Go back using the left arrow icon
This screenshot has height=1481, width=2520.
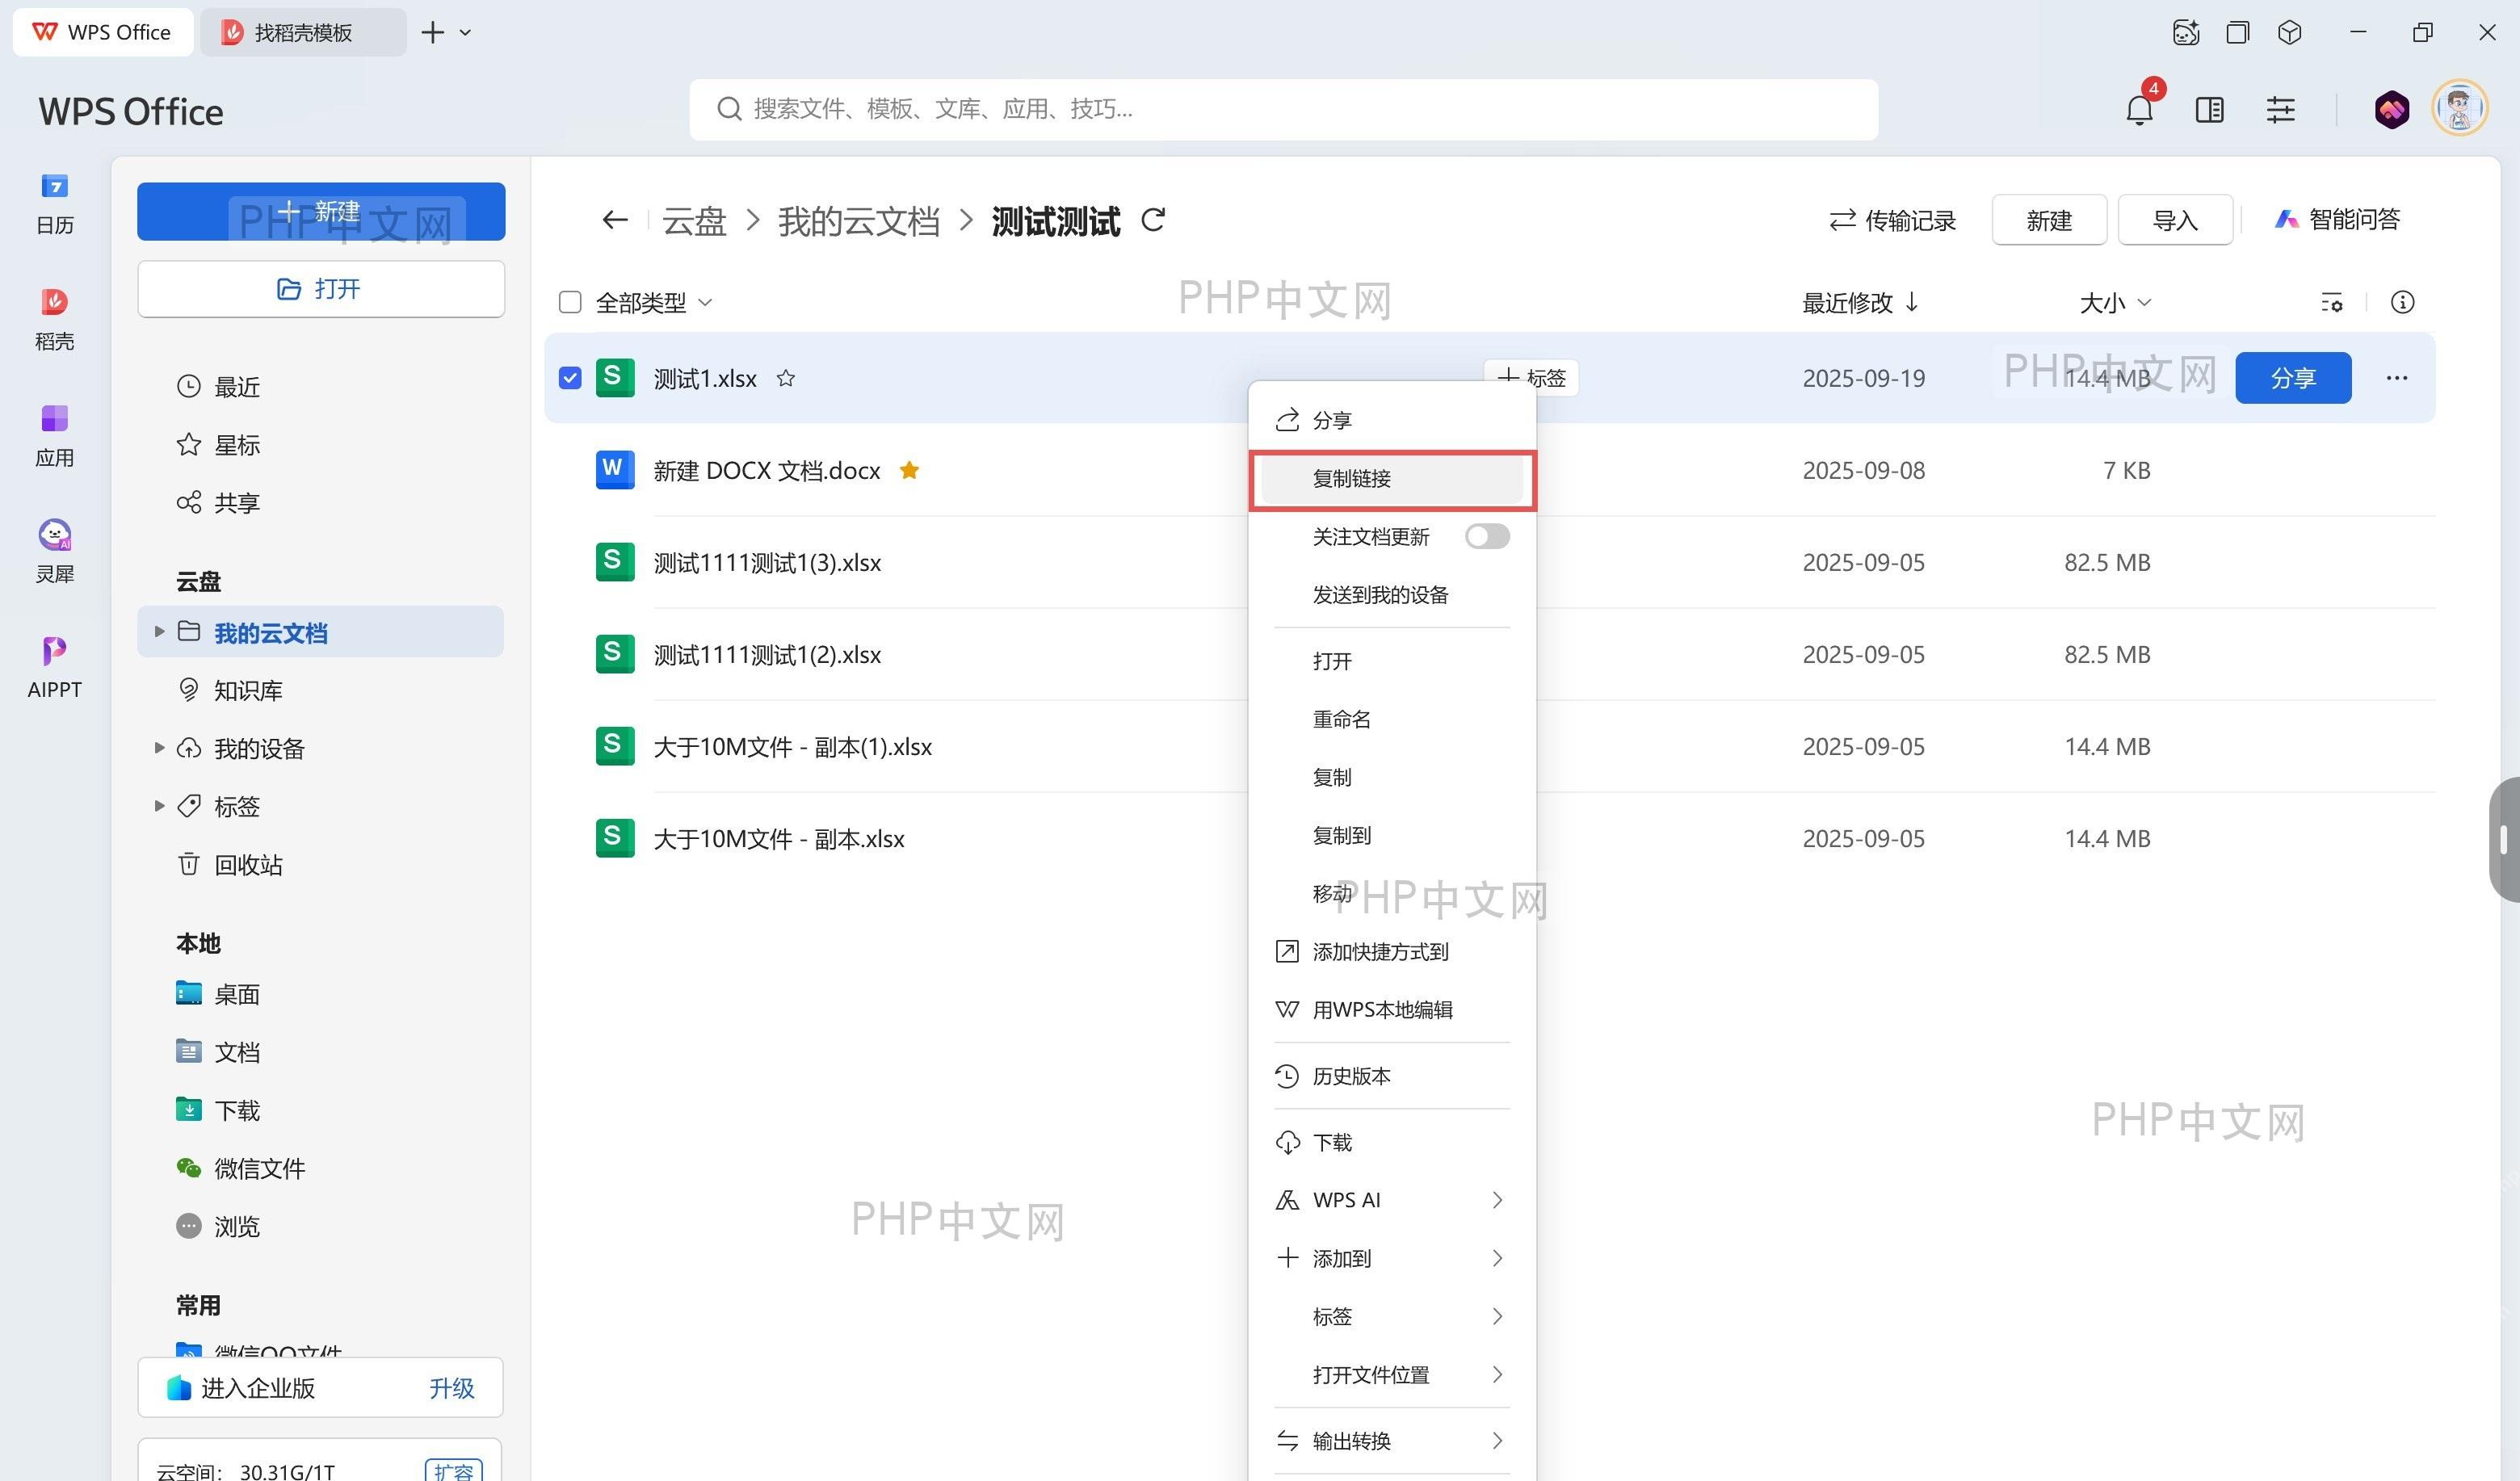click(615, 220)
